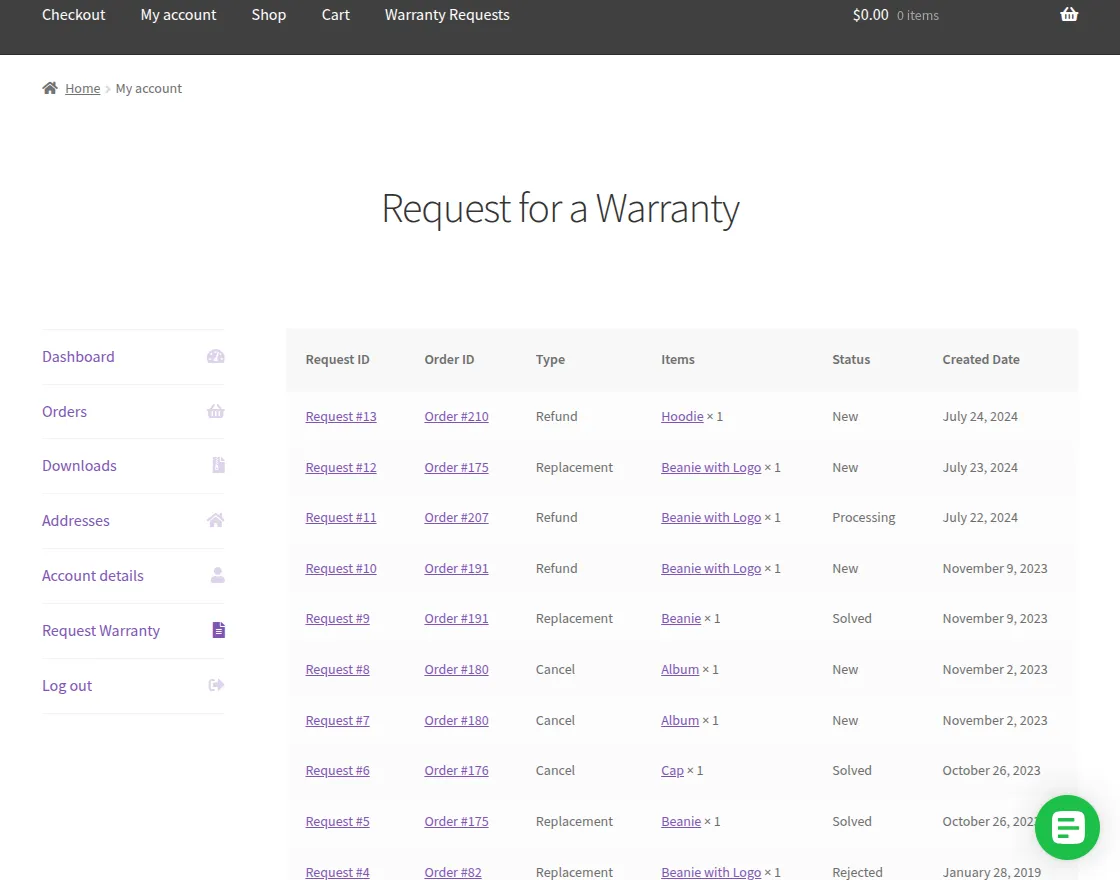The width and height of the screenshot is (1120, 880).
Task: Click the Account details person icon
Action: (x=215, y=575)
